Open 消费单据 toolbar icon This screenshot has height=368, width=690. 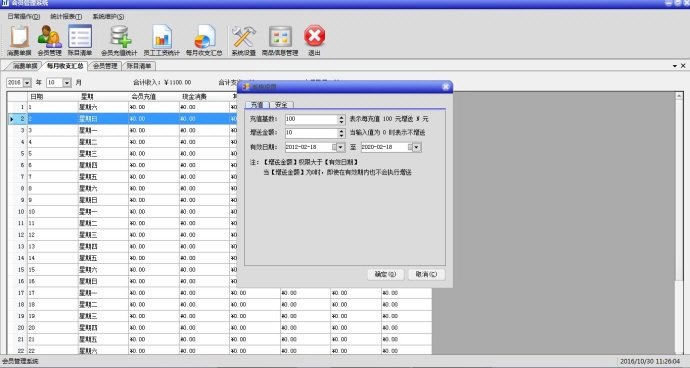(x=19, y=40)
